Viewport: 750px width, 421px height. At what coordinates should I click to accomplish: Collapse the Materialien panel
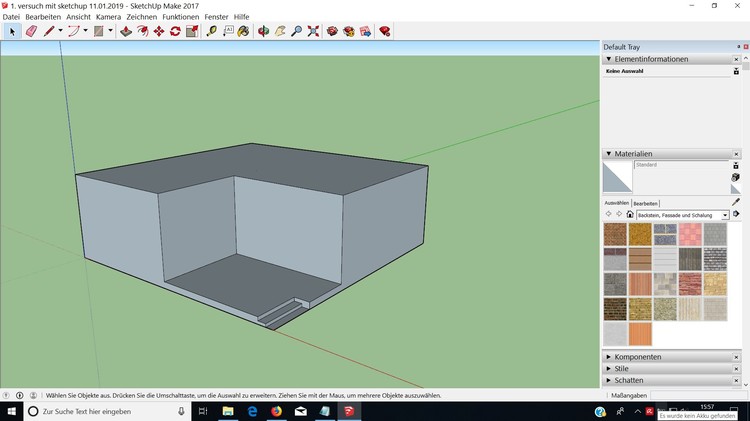pos(609,154)
